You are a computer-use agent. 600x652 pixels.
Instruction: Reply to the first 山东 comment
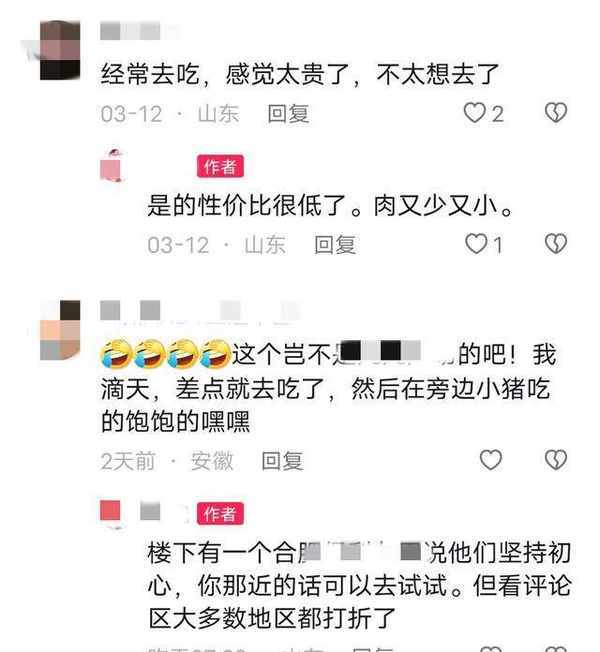[288, 114]
